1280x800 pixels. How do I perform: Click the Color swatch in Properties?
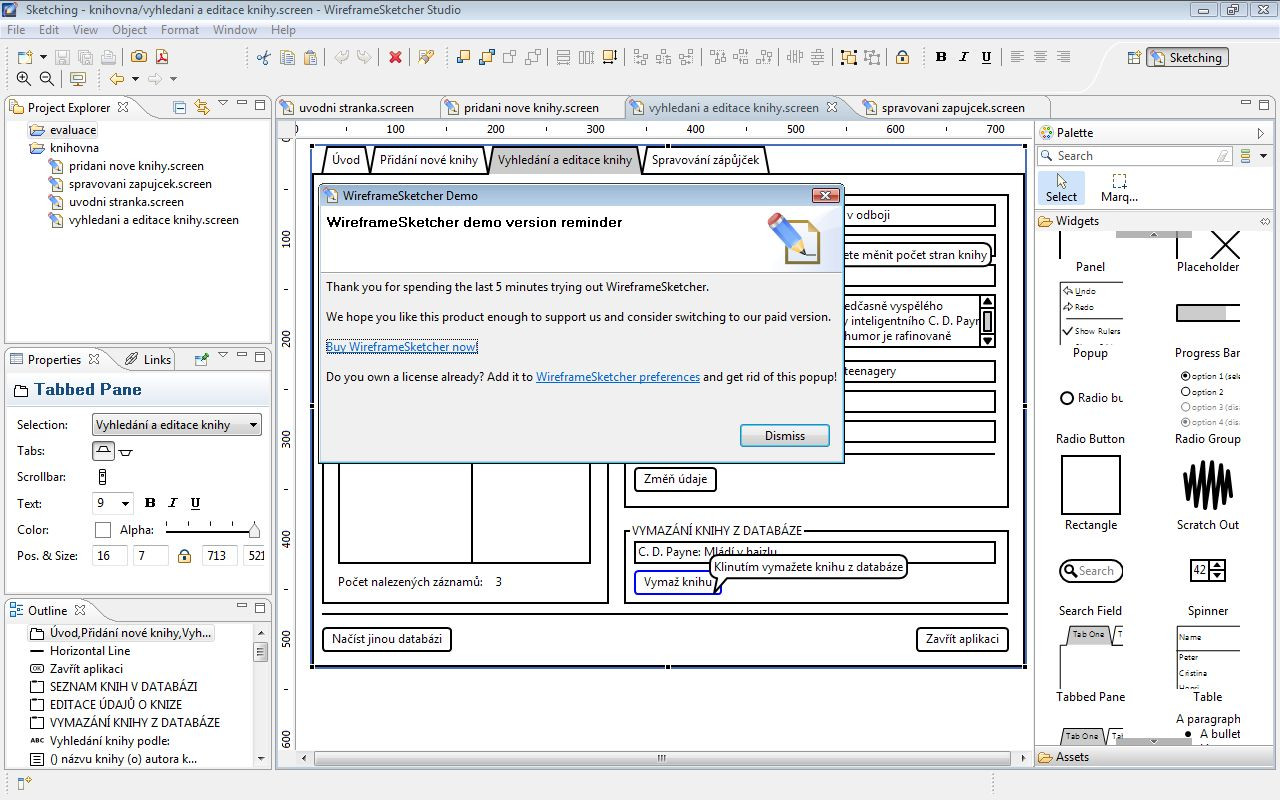click(103, 530)
